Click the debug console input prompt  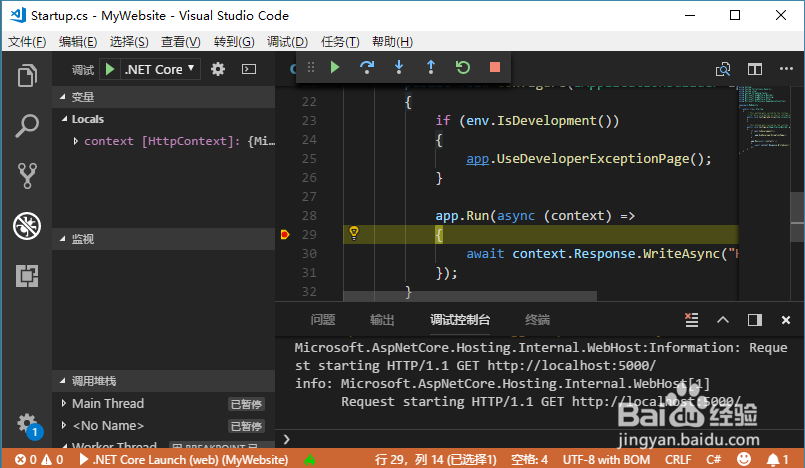(539, 439)
